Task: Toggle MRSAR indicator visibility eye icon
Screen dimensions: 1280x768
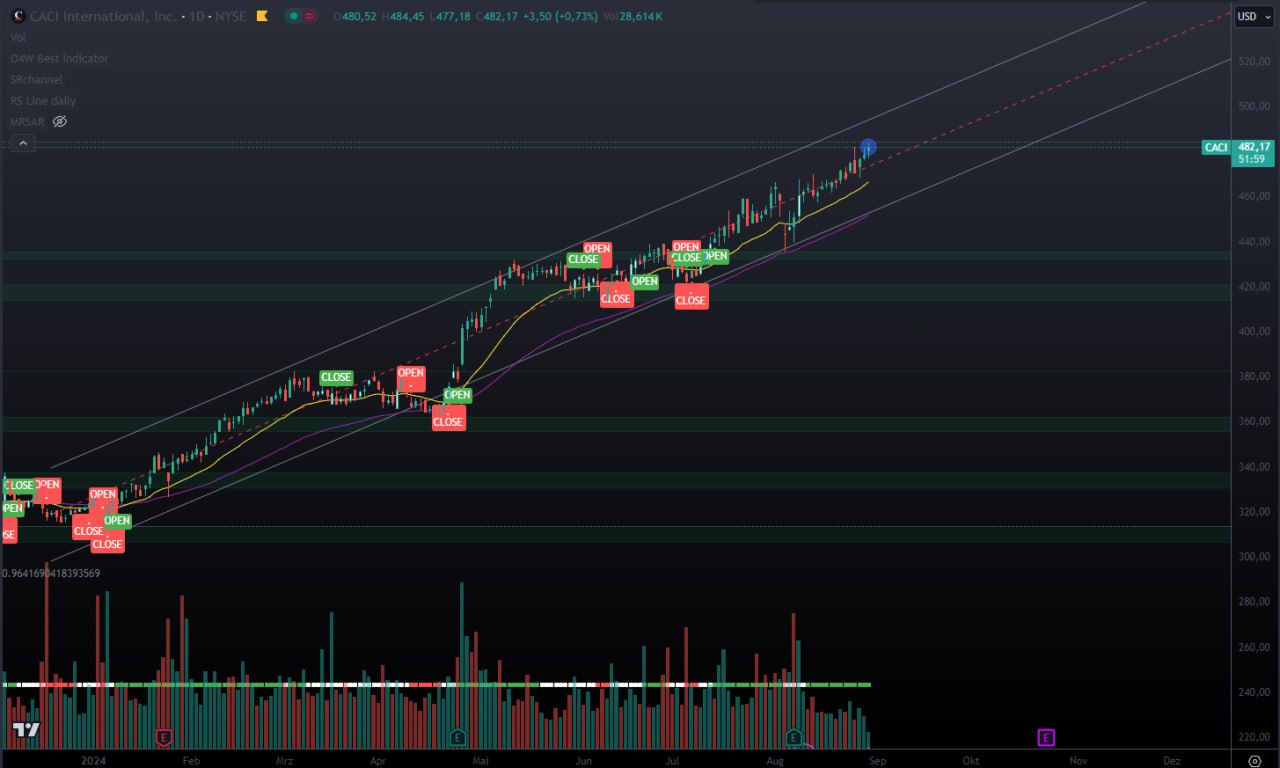Action: [60, 122]
